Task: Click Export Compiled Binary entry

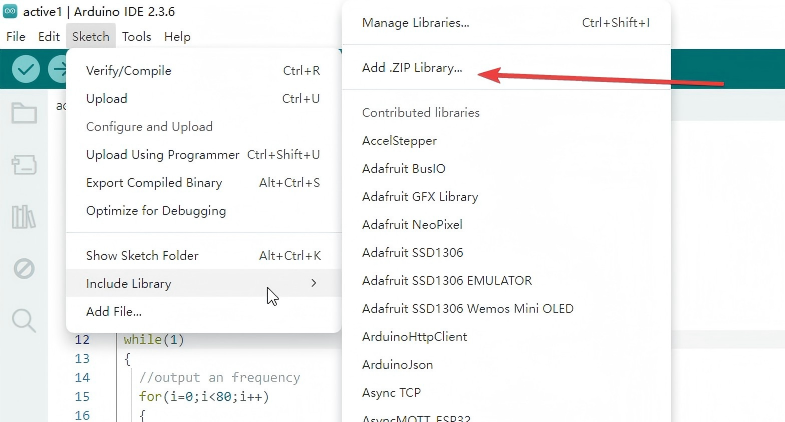Action: pyautogui.click(x=154, y=183)
